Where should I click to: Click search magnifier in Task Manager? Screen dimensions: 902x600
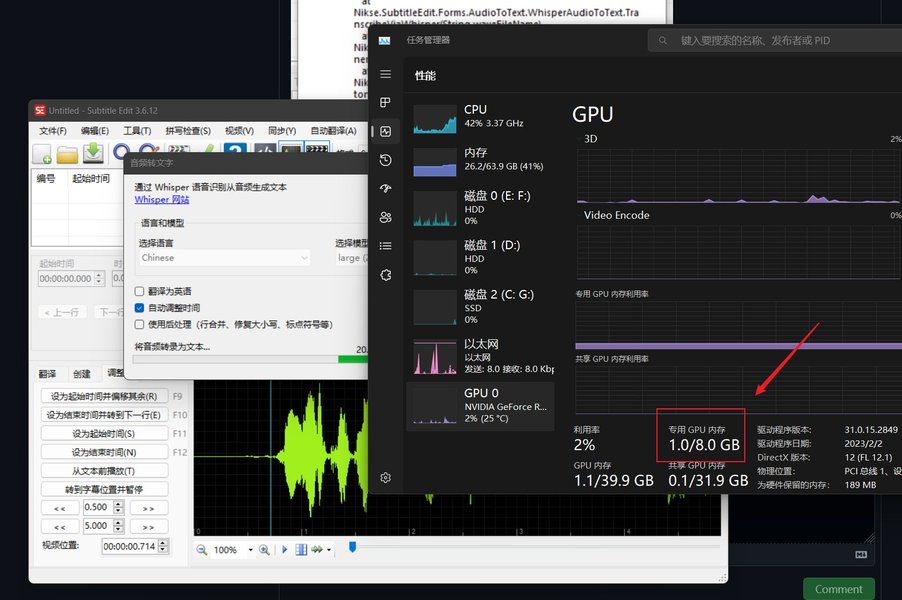pos(663,40)
